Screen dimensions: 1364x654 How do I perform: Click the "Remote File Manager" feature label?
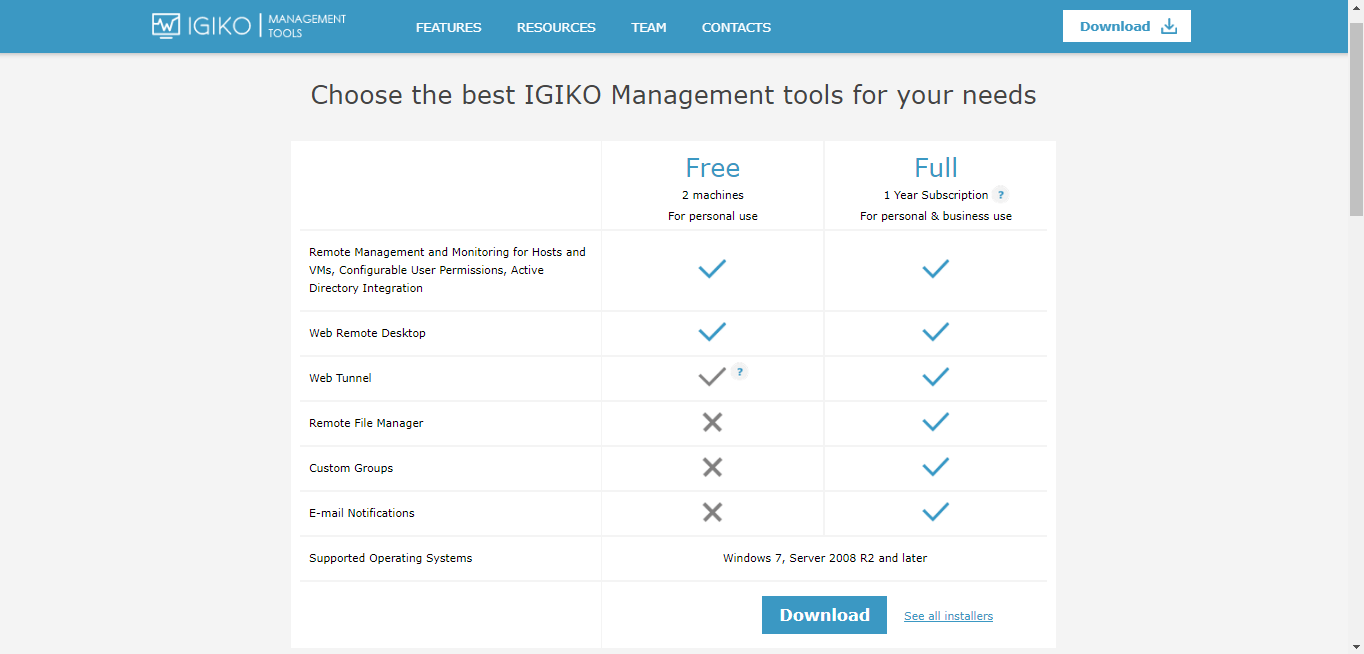pos(366,423)
